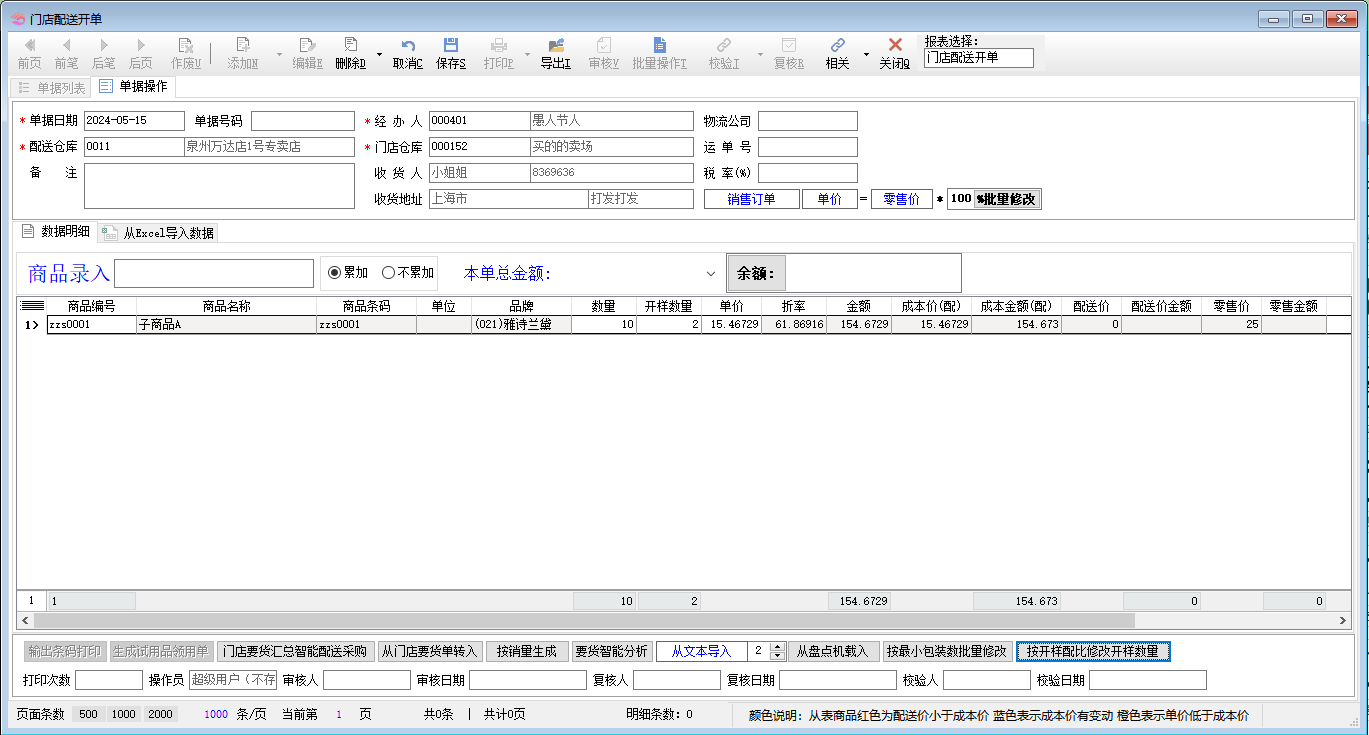1369x735 pixels.
Task: Click the 从门店要货单转入 button
Action: 430,651
